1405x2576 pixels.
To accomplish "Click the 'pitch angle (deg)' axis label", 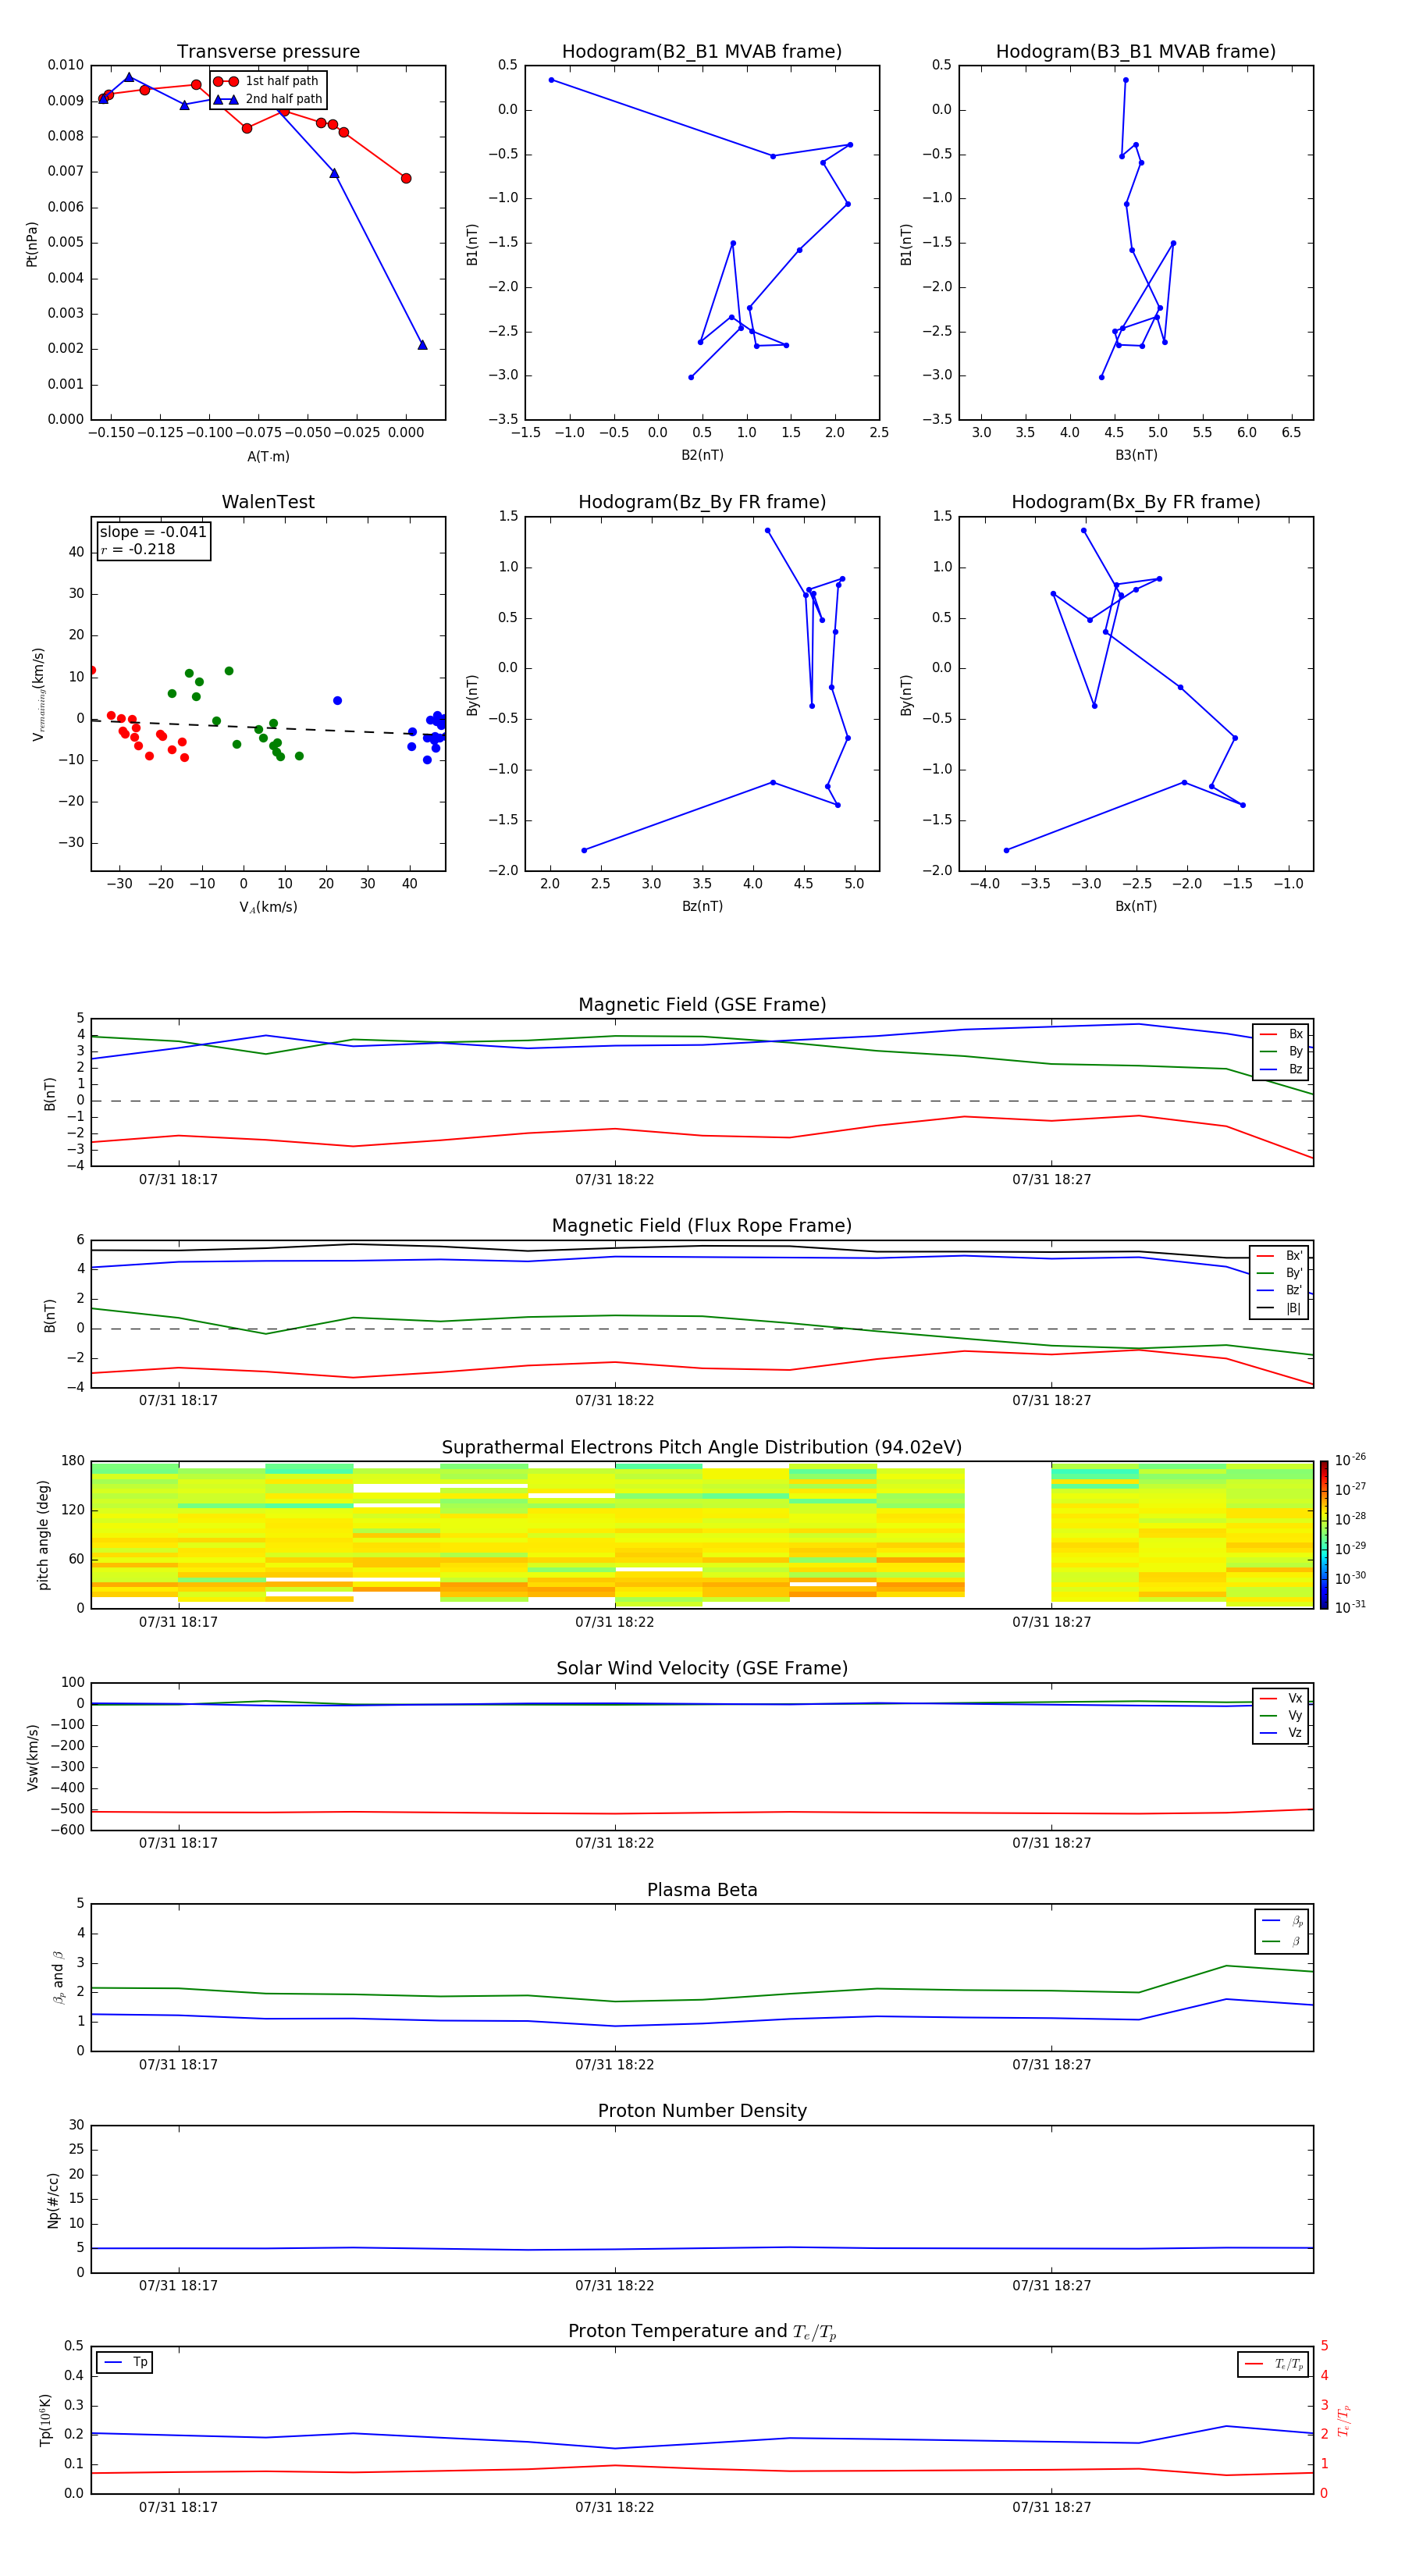I will 43,1535.
